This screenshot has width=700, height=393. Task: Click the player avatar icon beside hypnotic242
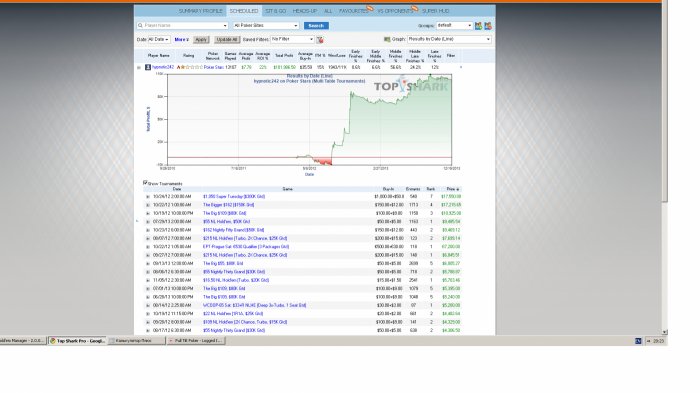[148, 67]
